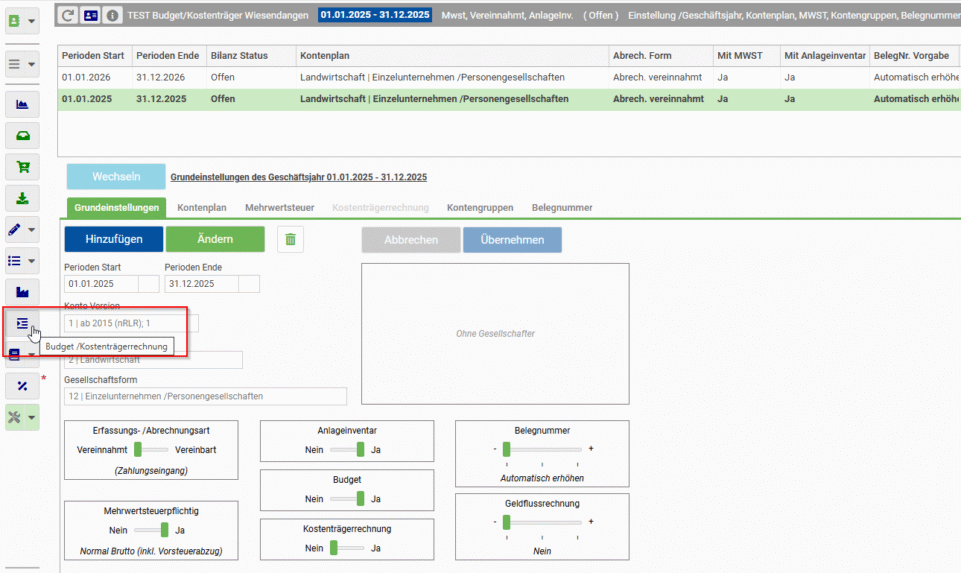Click the line chart sidebar icon
The image size is (961, 573).
click(x=23, y=104)
